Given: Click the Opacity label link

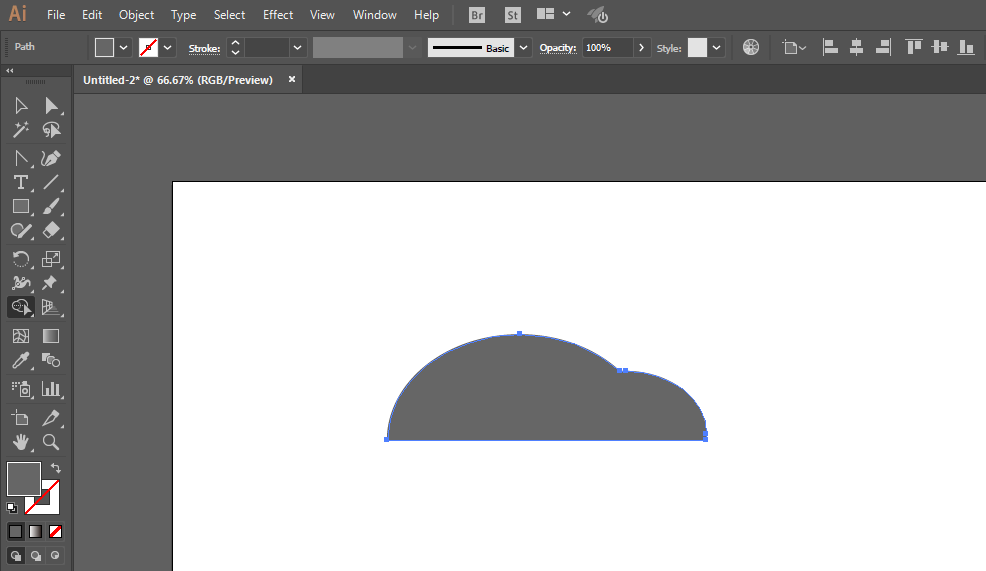Looking at the screenshot, I should (x=558, y=48).
